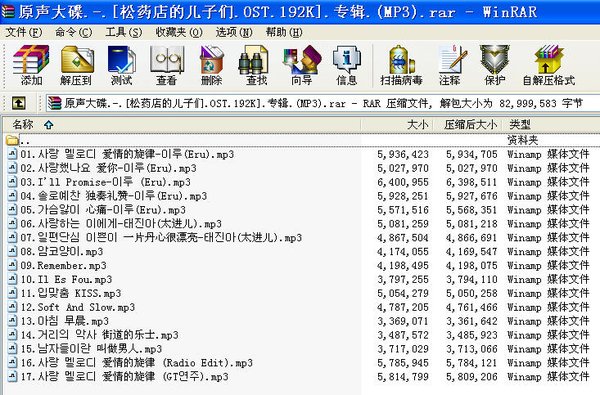Screen dimensions: 600x395
Task: Select file 07 一片丹心很漂亮.mp3
Action: (161, 237)
